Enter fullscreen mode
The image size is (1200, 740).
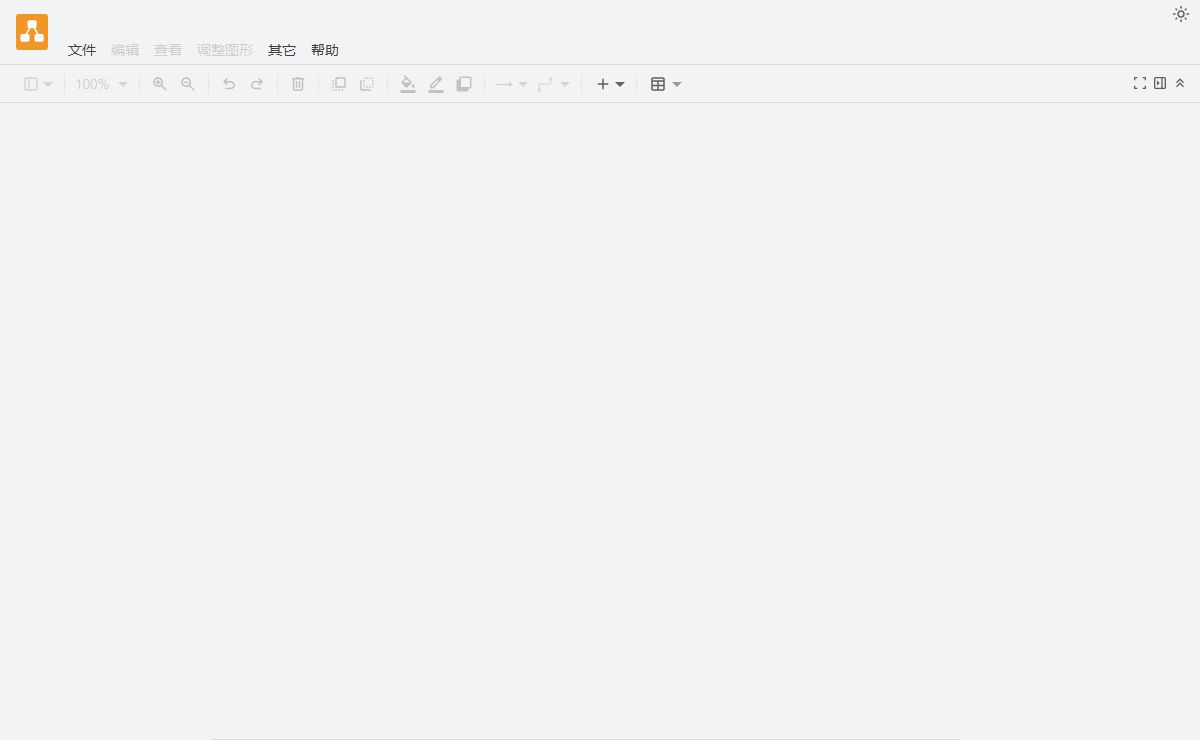click(x=1140, y=84)
